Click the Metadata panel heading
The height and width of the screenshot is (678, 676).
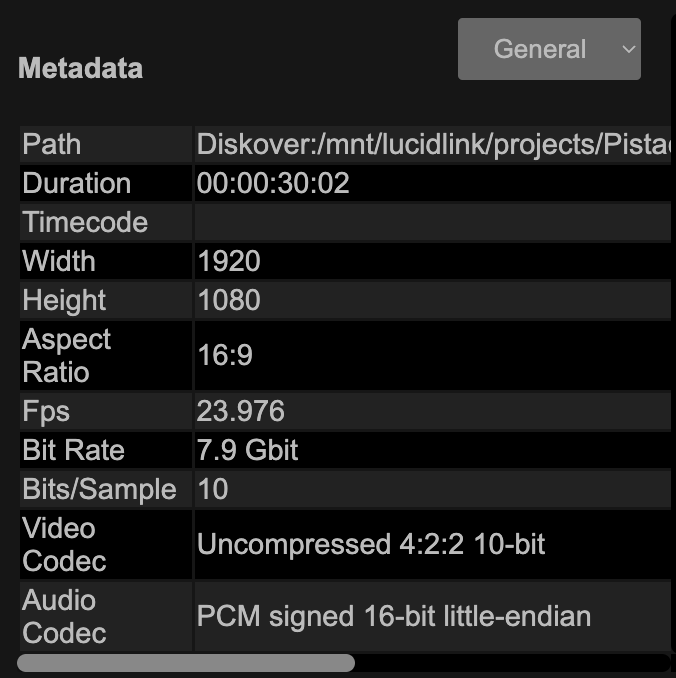(x=80, y=69)
